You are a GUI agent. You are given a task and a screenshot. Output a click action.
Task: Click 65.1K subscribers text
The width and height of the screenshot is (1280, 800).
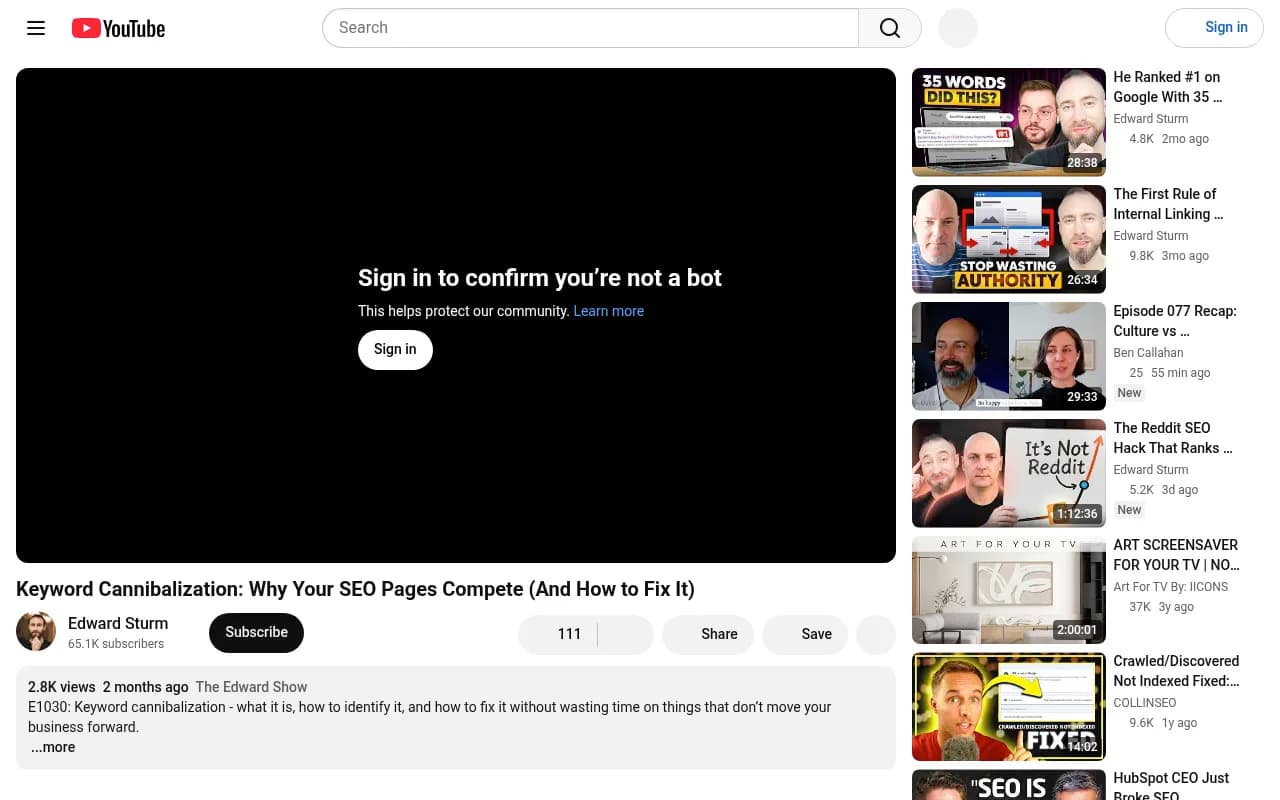(116, 644)
